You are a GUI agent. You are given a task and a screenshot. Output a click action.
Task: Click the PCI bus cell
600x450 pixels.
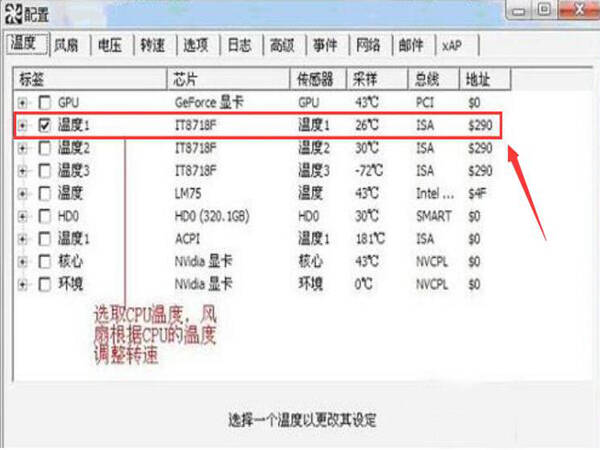point(425,103)
